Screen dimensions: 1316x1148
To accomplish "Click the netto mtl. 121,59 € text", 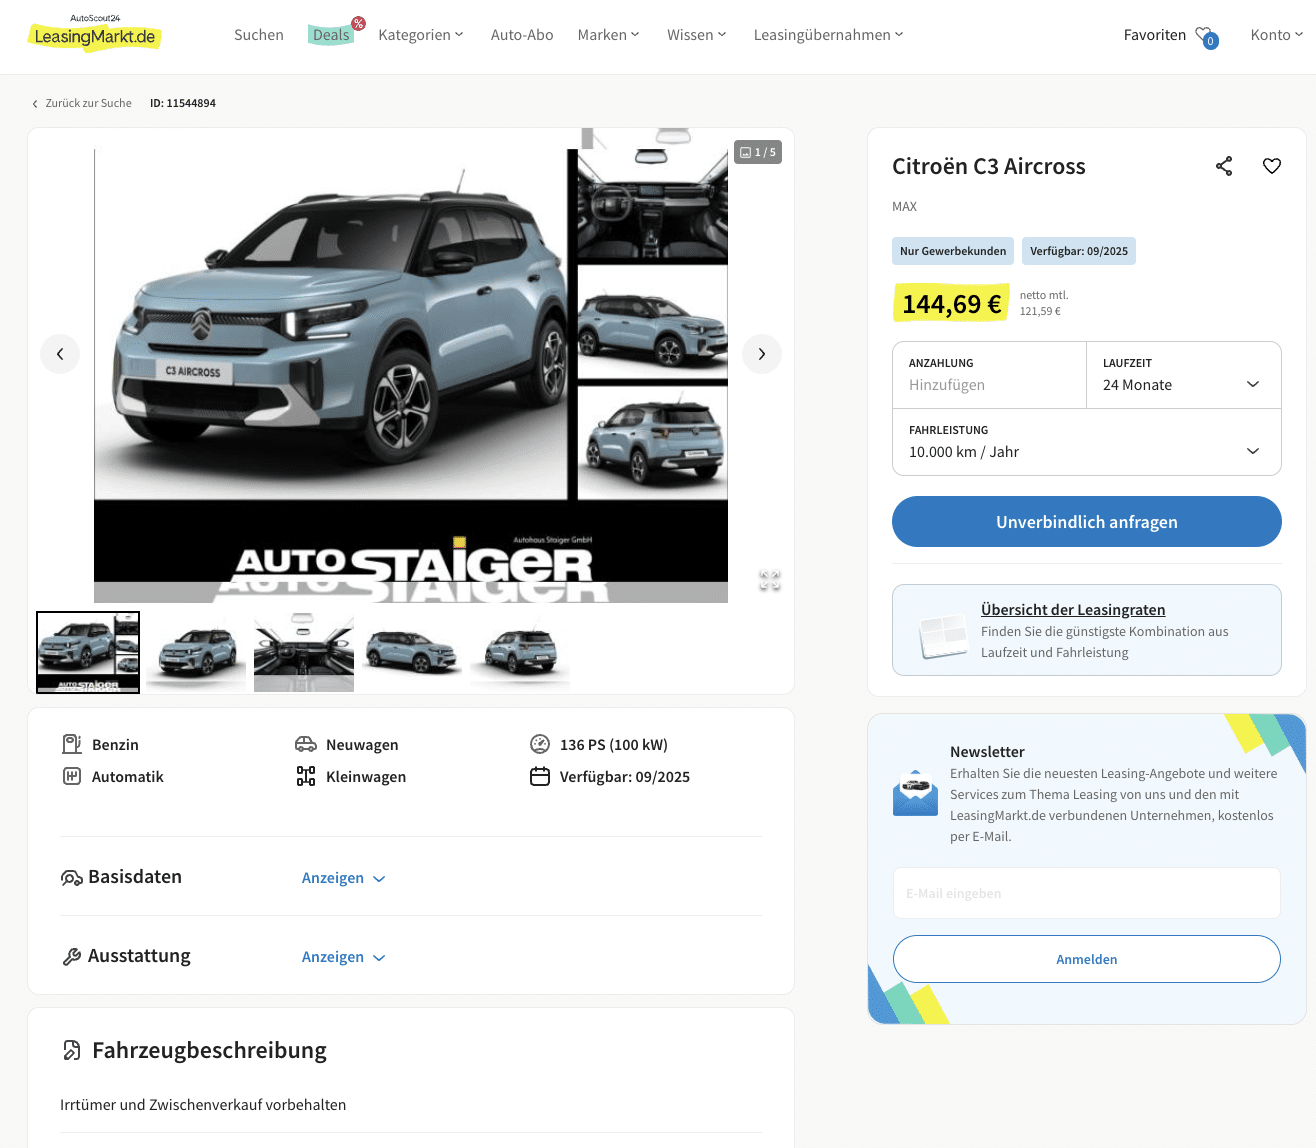I will [1044, 303].
